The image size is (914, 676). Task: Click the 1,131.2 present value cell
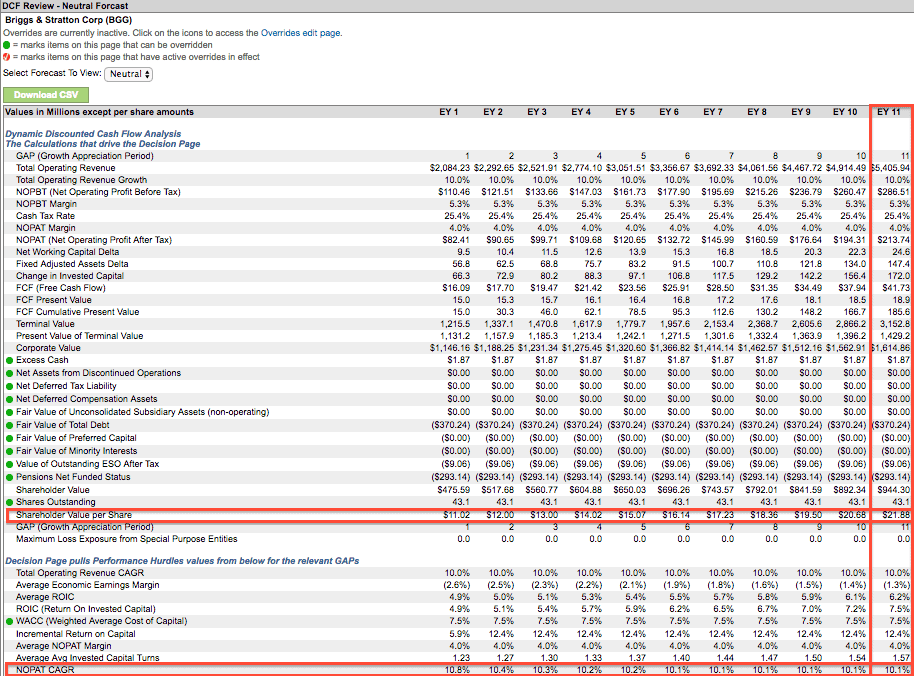[455, 336]
